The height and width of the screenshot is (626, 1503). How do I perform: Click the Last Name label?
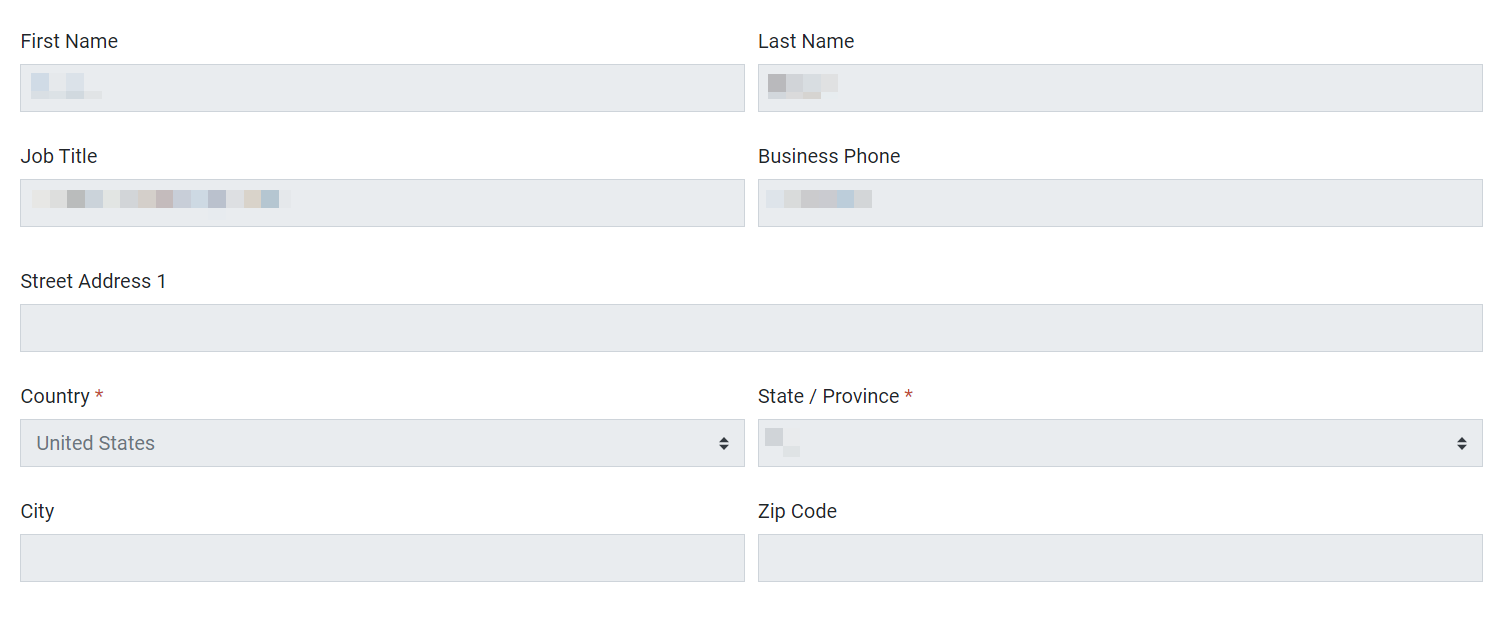[x=806, y=41]
